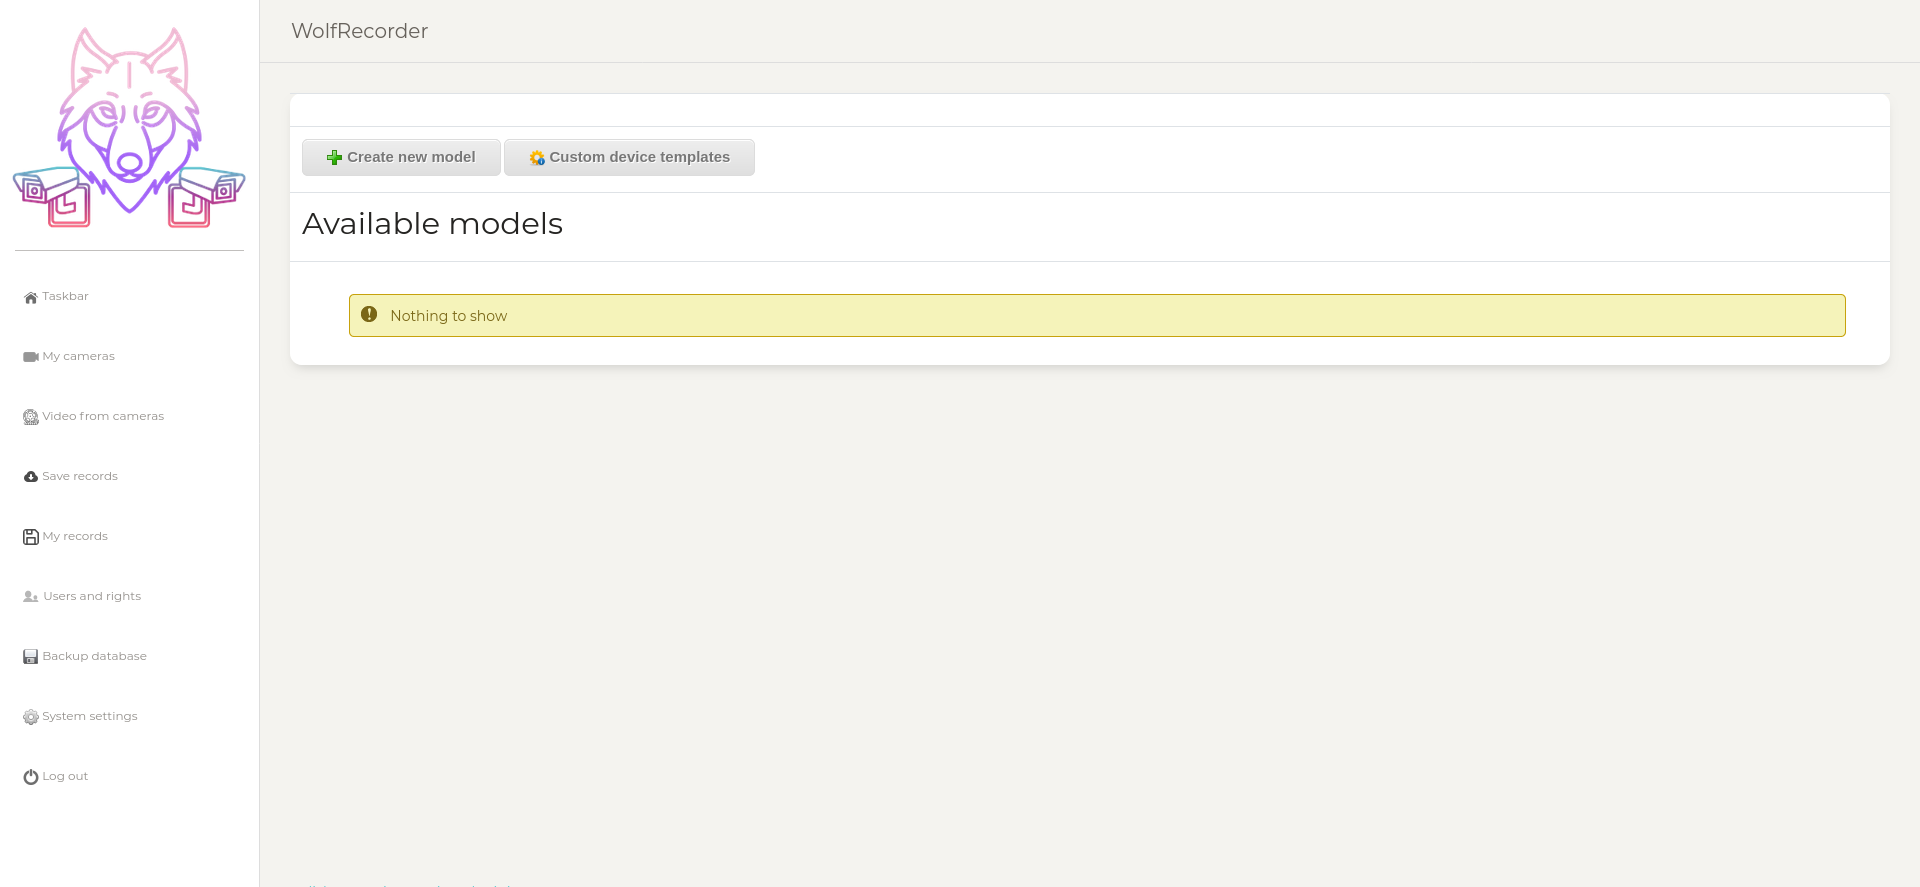Open the System settings menu entry

click(x=90, y=716)
